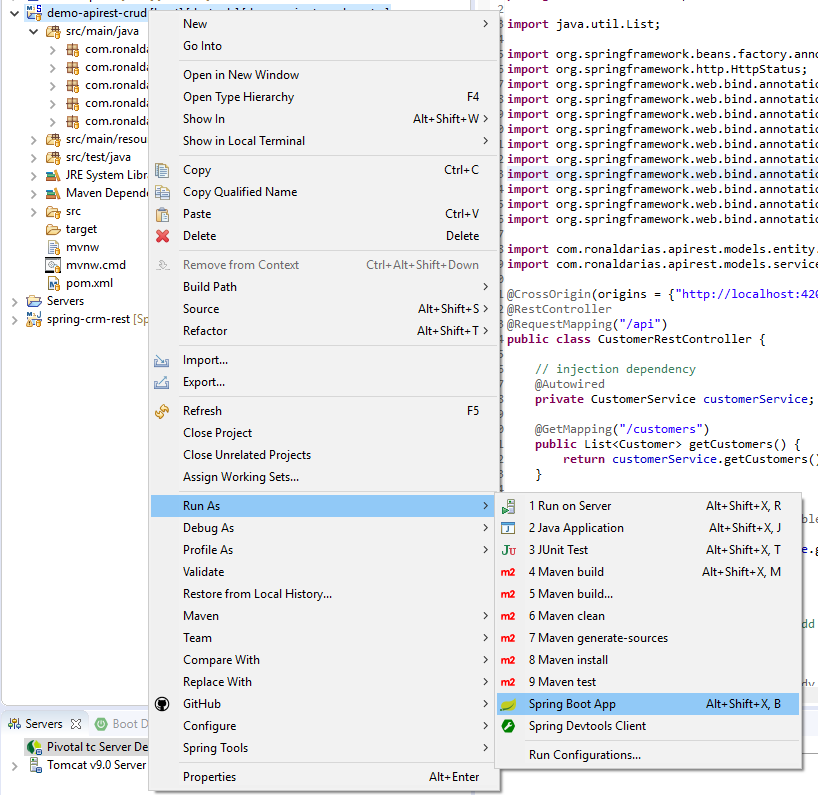This screenshot has height=795, width=818.
Task: Expand the JRE System Library node
Action: click(33, 176)
